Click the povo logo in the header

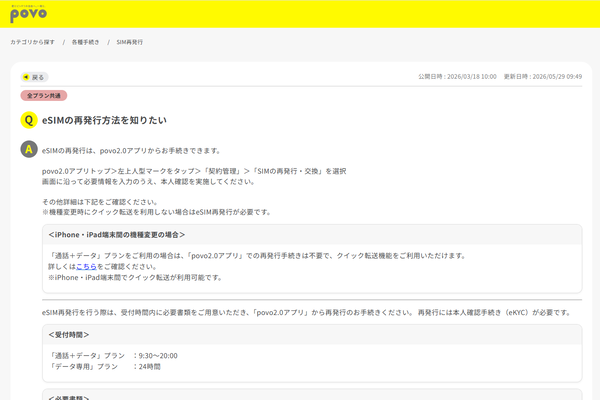(x=28, y=14)
